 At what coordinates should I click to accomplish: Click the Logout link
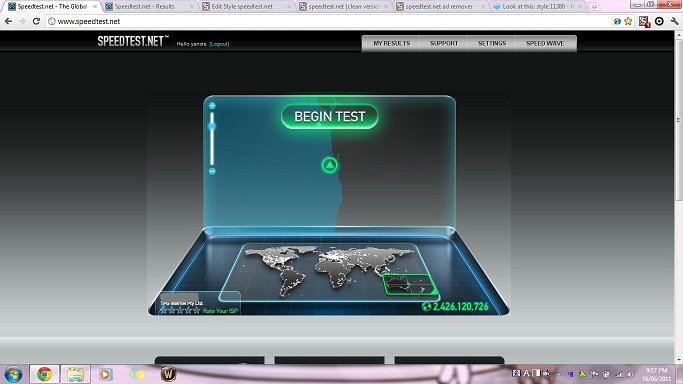pyautogui.click(x=219, y=44)
